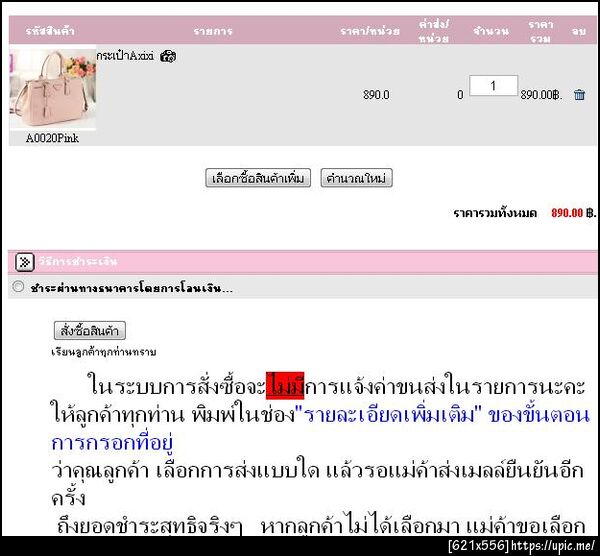
Task: Click the product code A0020Pink
Action: click(x=52, y=138)
